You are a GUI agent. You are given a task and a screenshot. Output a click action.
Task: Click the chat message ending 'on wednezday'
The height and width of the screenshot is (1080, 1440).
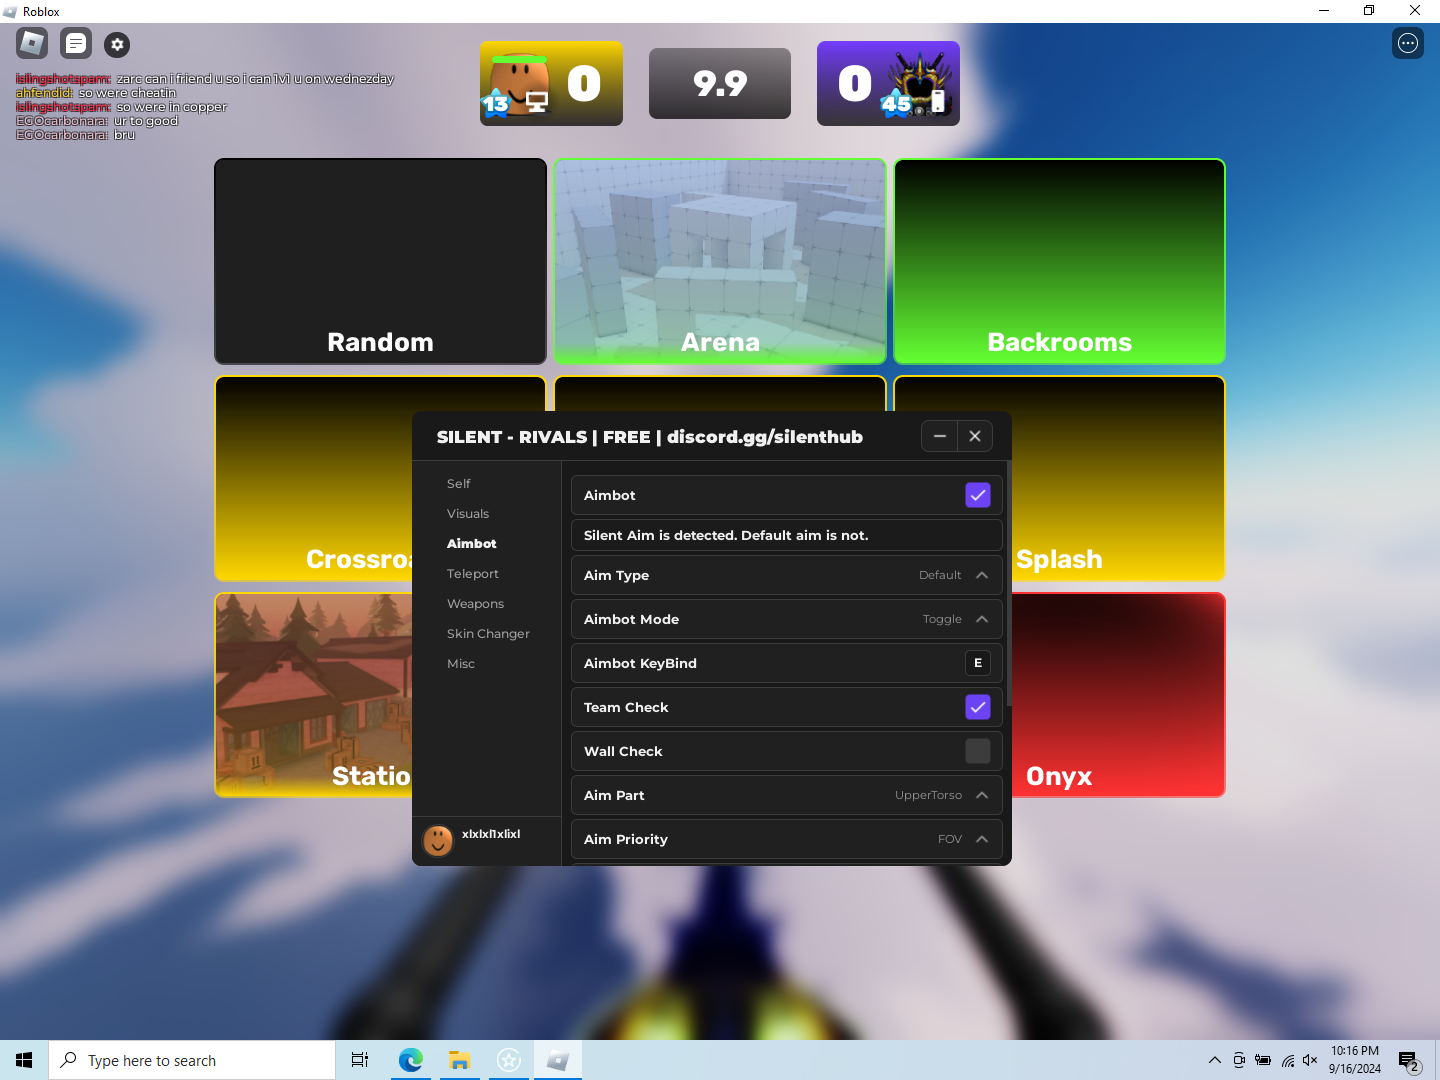point(255,79)
